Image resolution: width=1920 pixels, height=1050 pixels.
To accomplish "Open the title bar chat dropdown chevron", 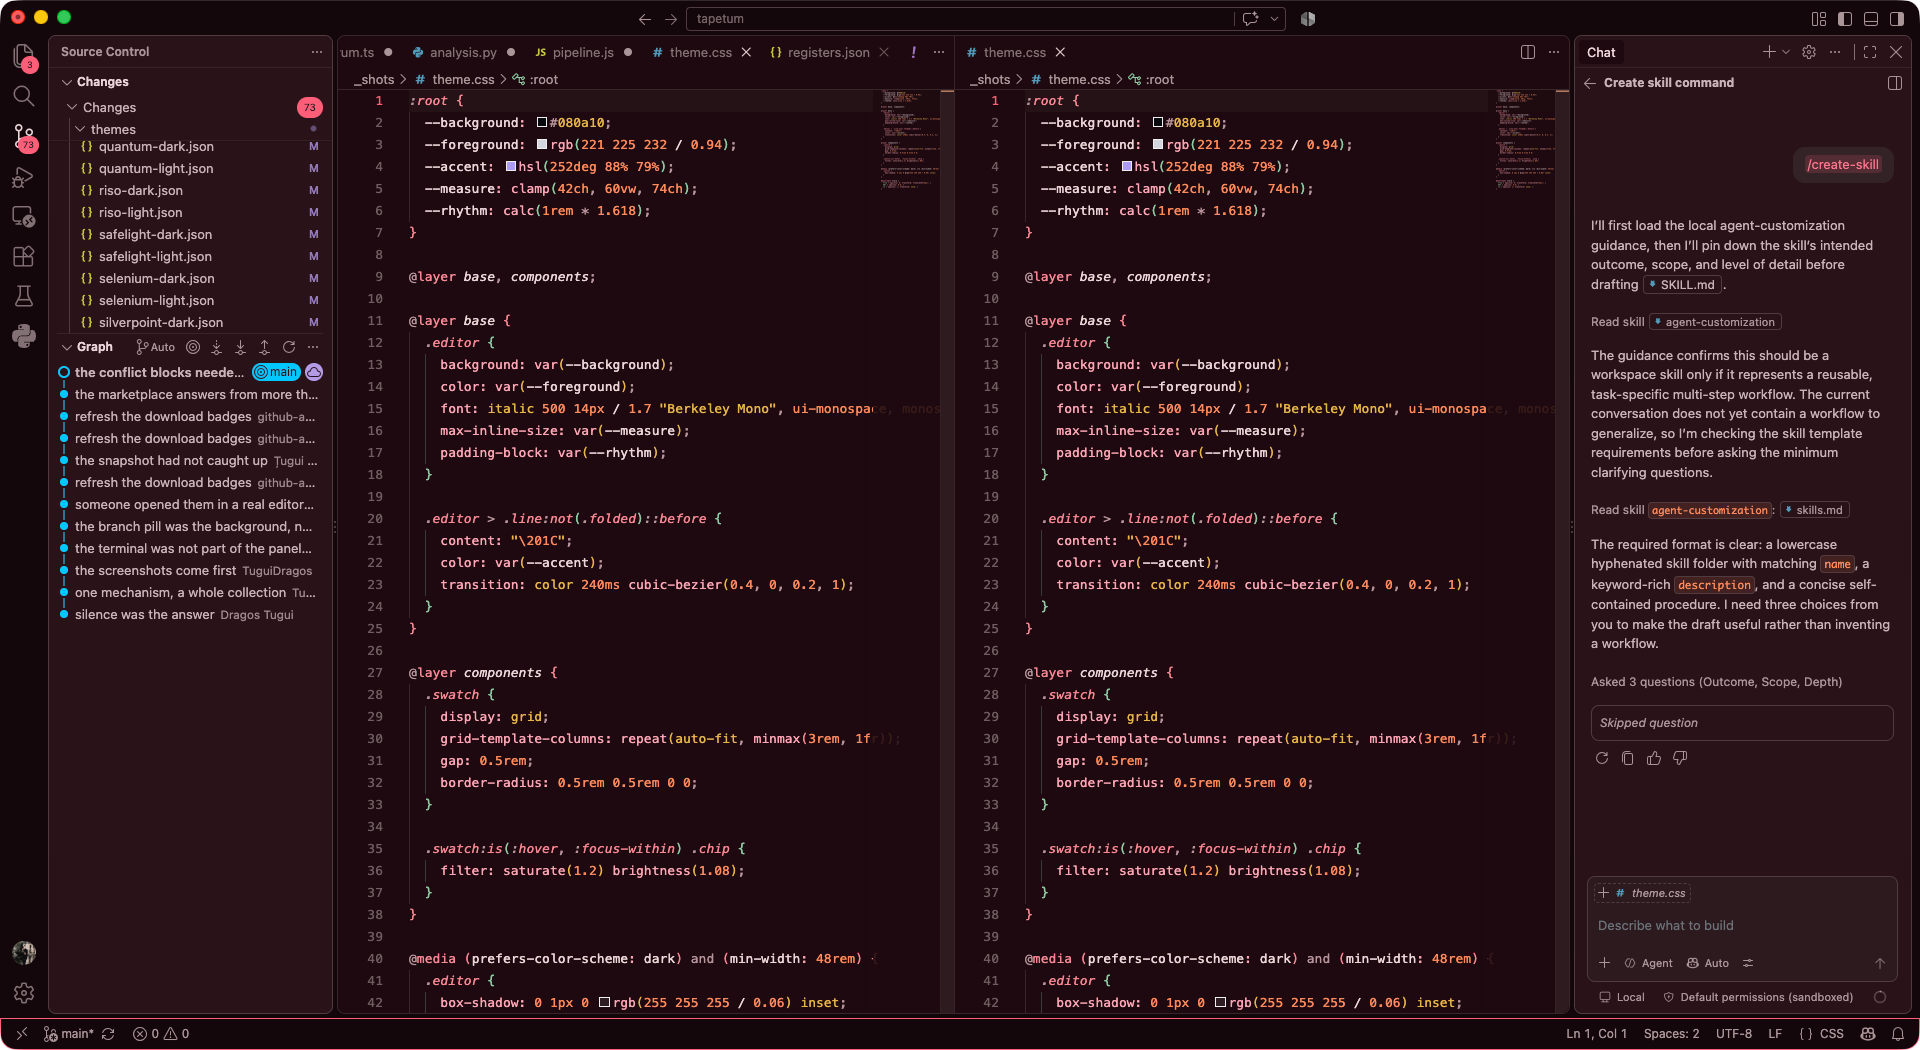I will [x=1274, y=19].
